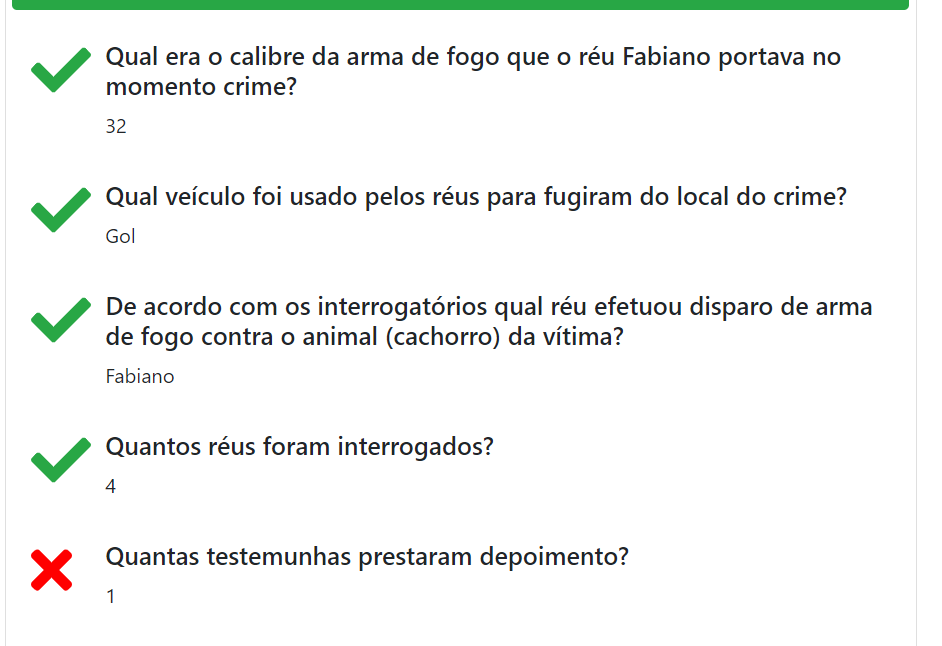This screenshot has height=646, width=942.
Task: Click the incorrect answer '1' under testemunhas
Action: coord(111,597)
